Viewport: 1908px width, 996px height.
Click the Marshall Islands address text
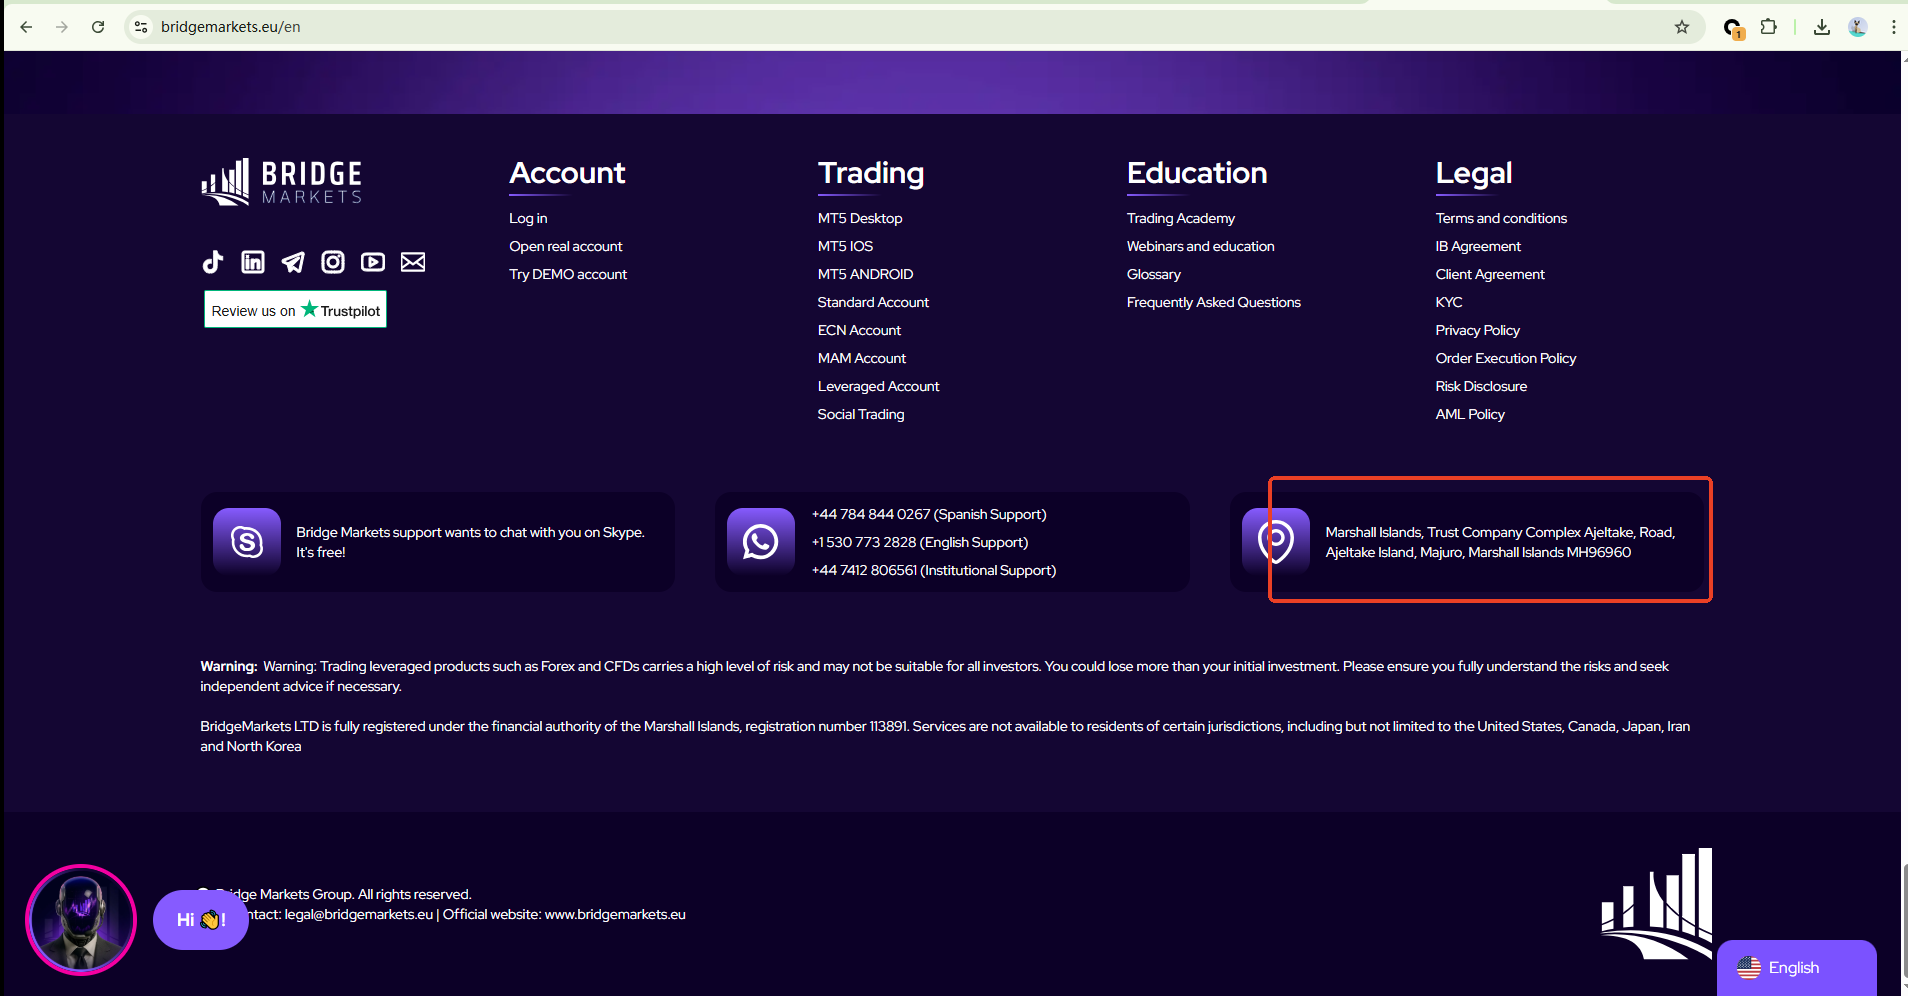[1500, 542]
